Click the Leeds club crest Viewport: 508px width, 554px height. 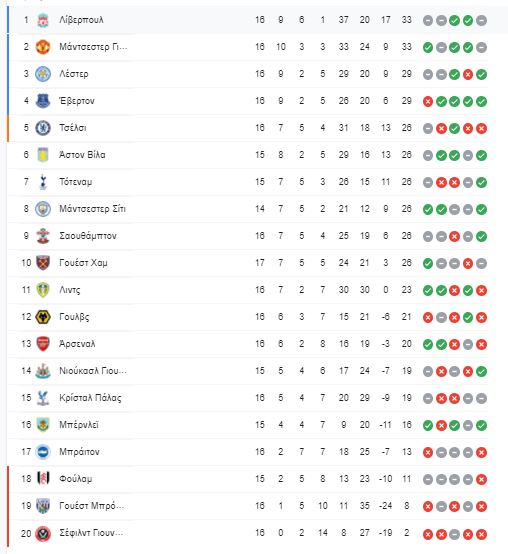click(x=43, y=290)
